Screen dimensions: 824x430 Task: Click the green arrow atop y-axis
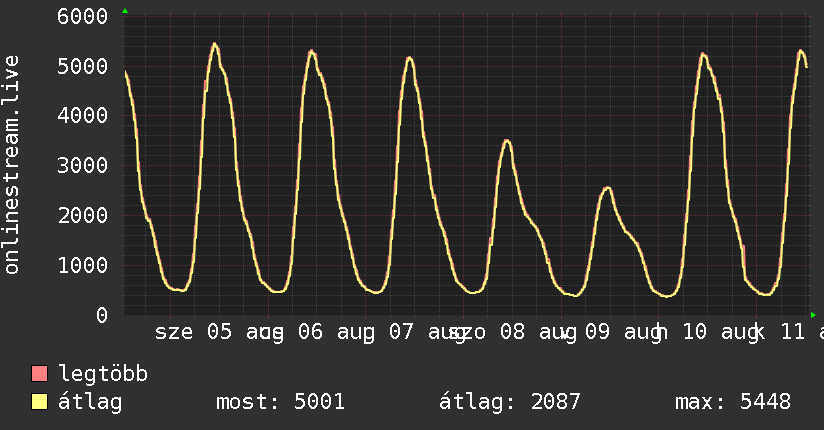point(125,11)
